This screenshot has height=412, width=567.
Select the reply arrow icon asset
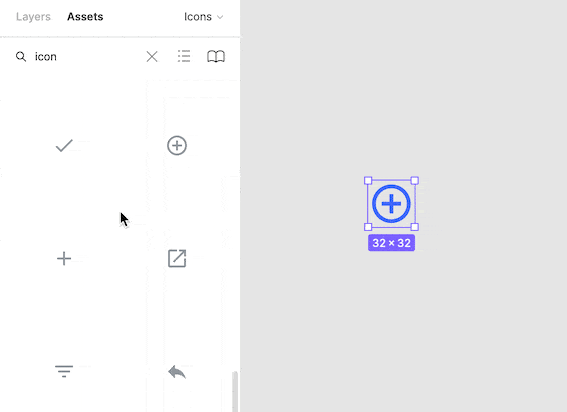pos(177,371)
